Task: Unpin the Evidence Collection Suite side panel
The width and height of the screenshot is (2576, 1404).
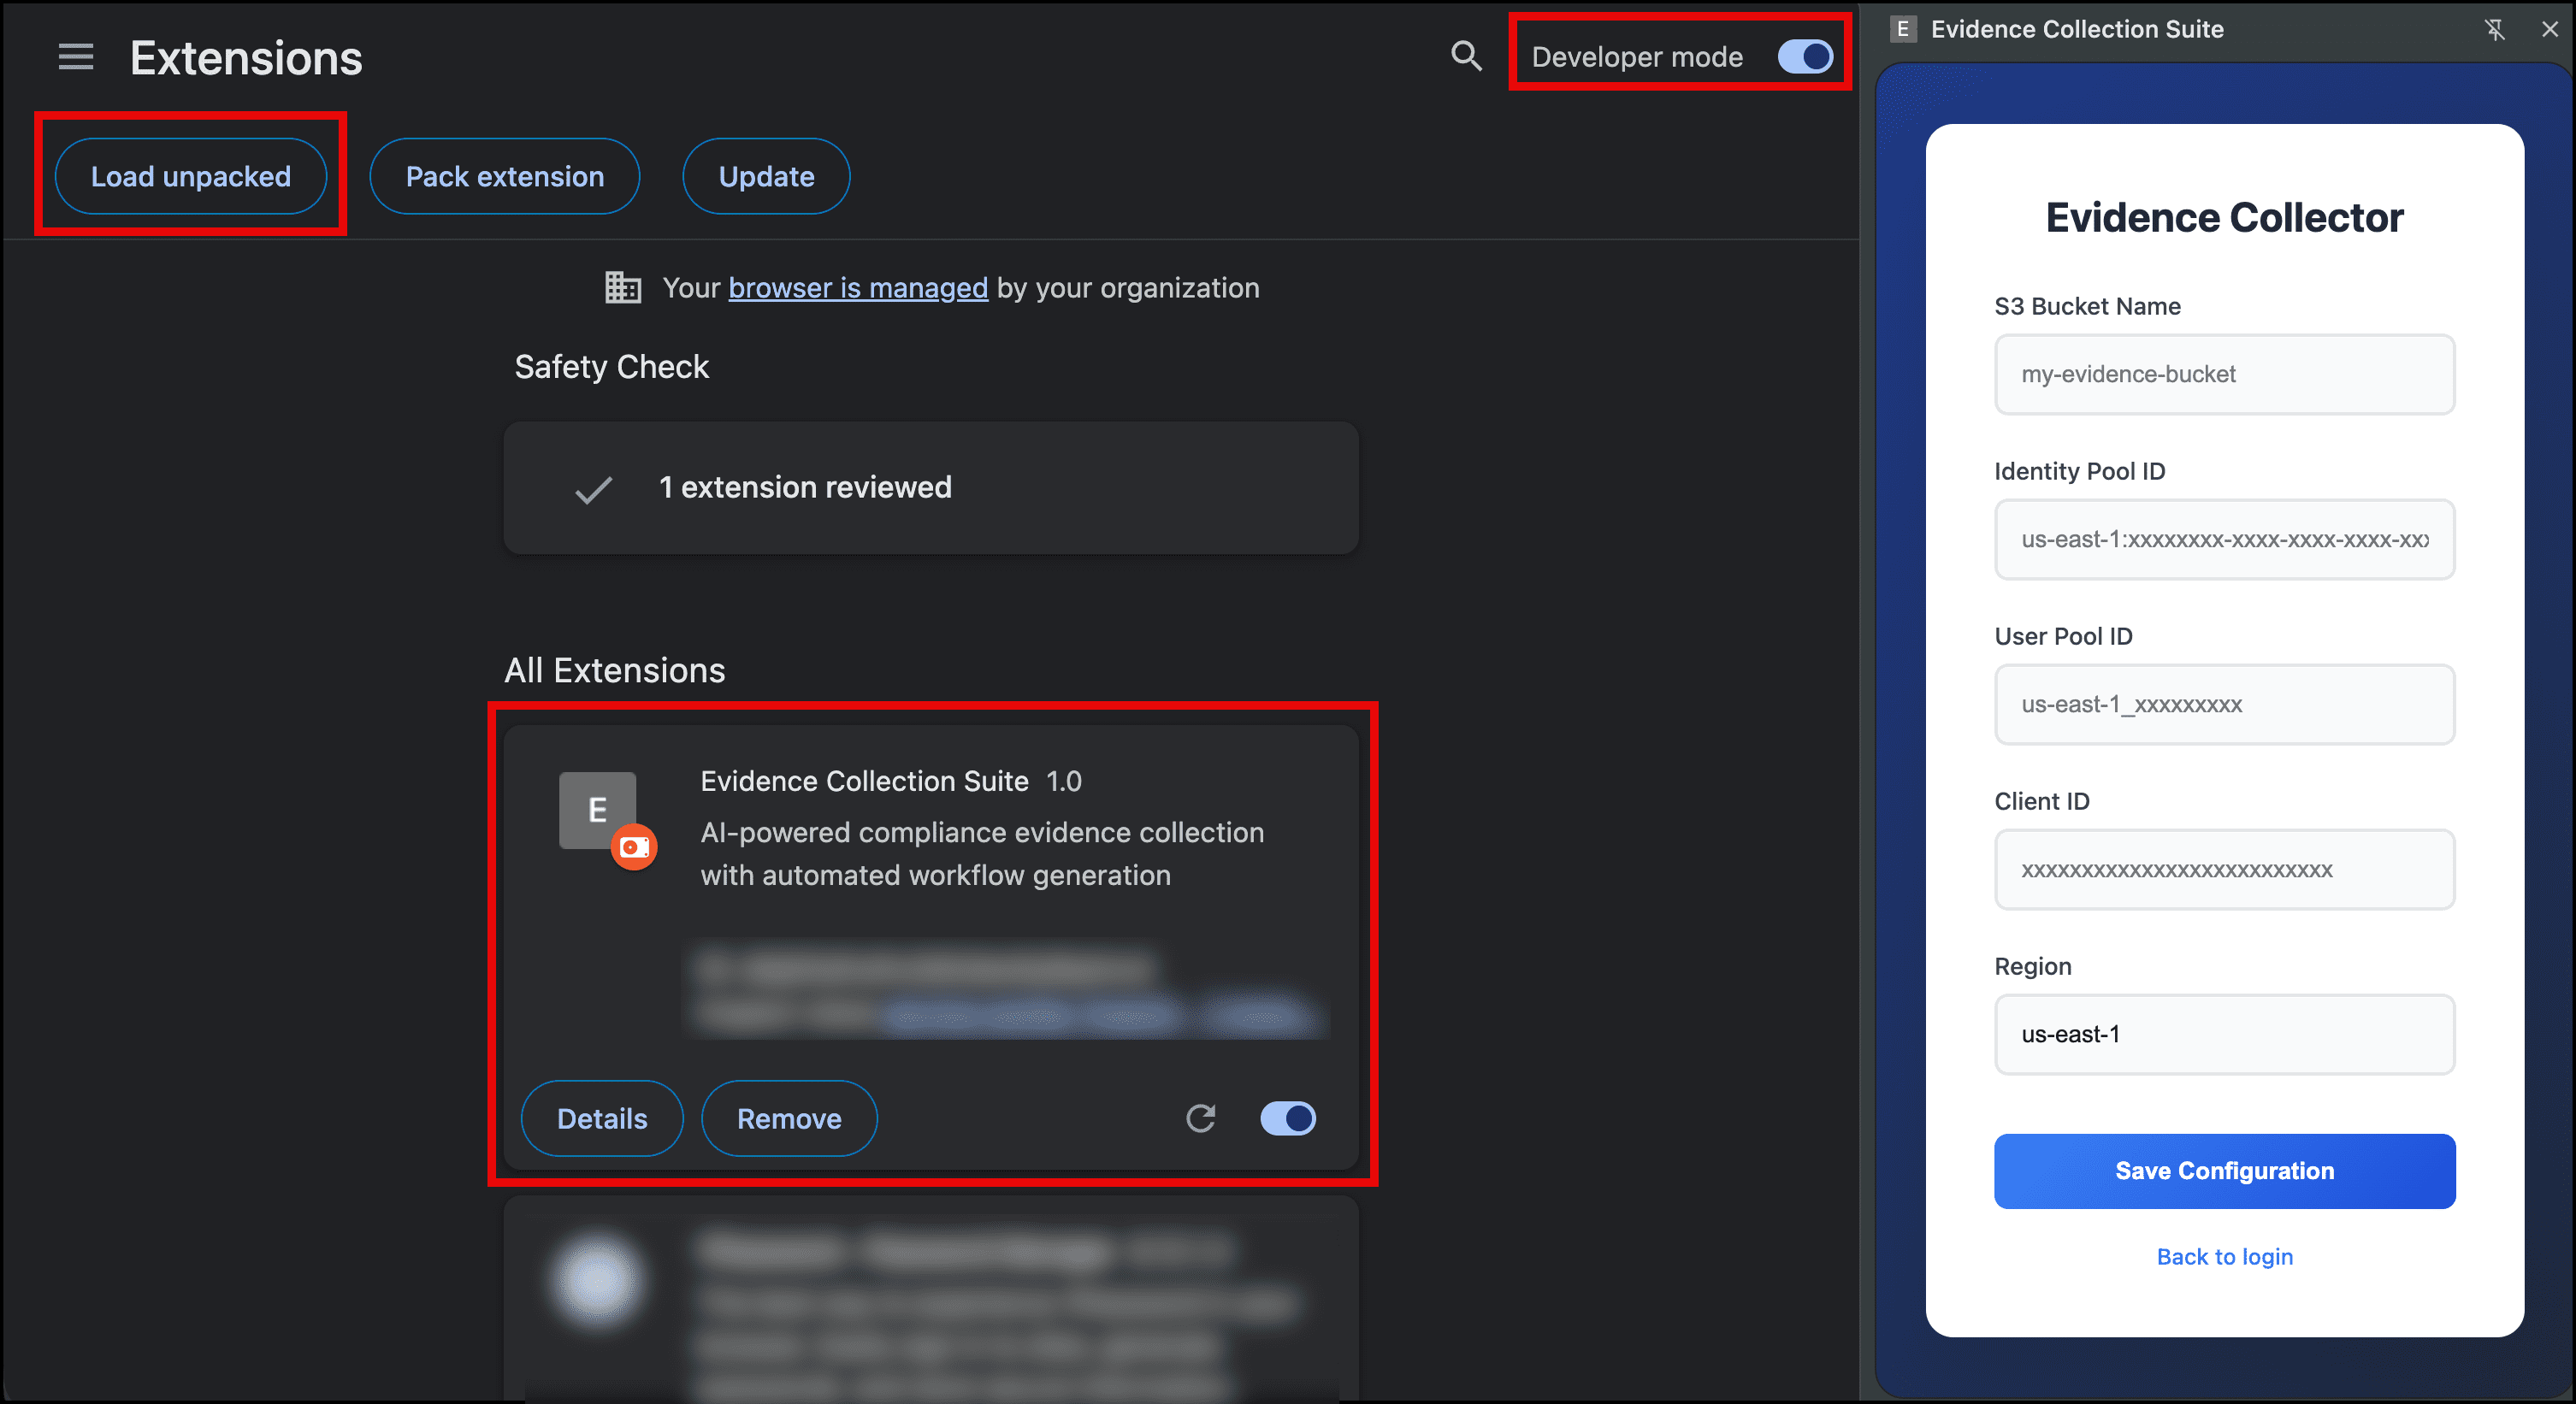Action: coord(2495,29)
